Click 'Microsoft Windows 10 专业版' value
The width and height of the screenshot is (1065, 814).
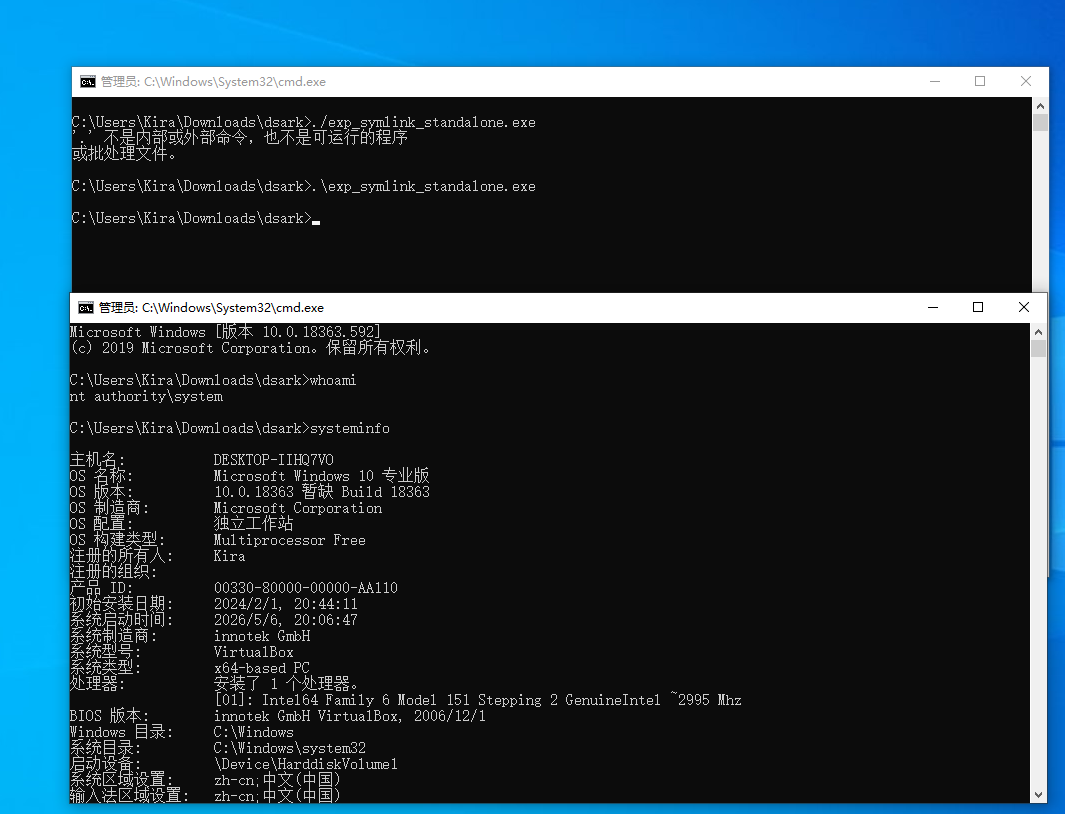[321, 476]
